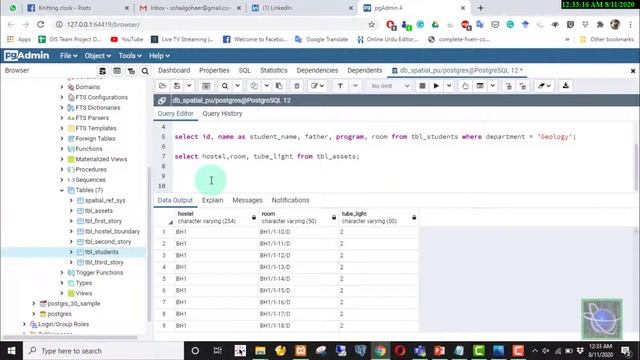
Task: Open the Execute options dropdown arrow
Action: click(x=449, y=86)
